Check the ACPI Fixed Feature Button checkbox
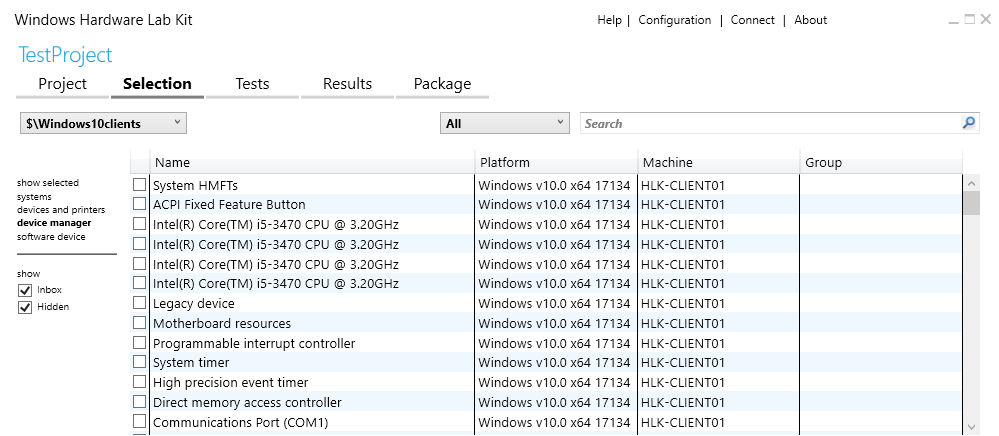999x436 pixels. pyautogui.click(x=140, y=204)
